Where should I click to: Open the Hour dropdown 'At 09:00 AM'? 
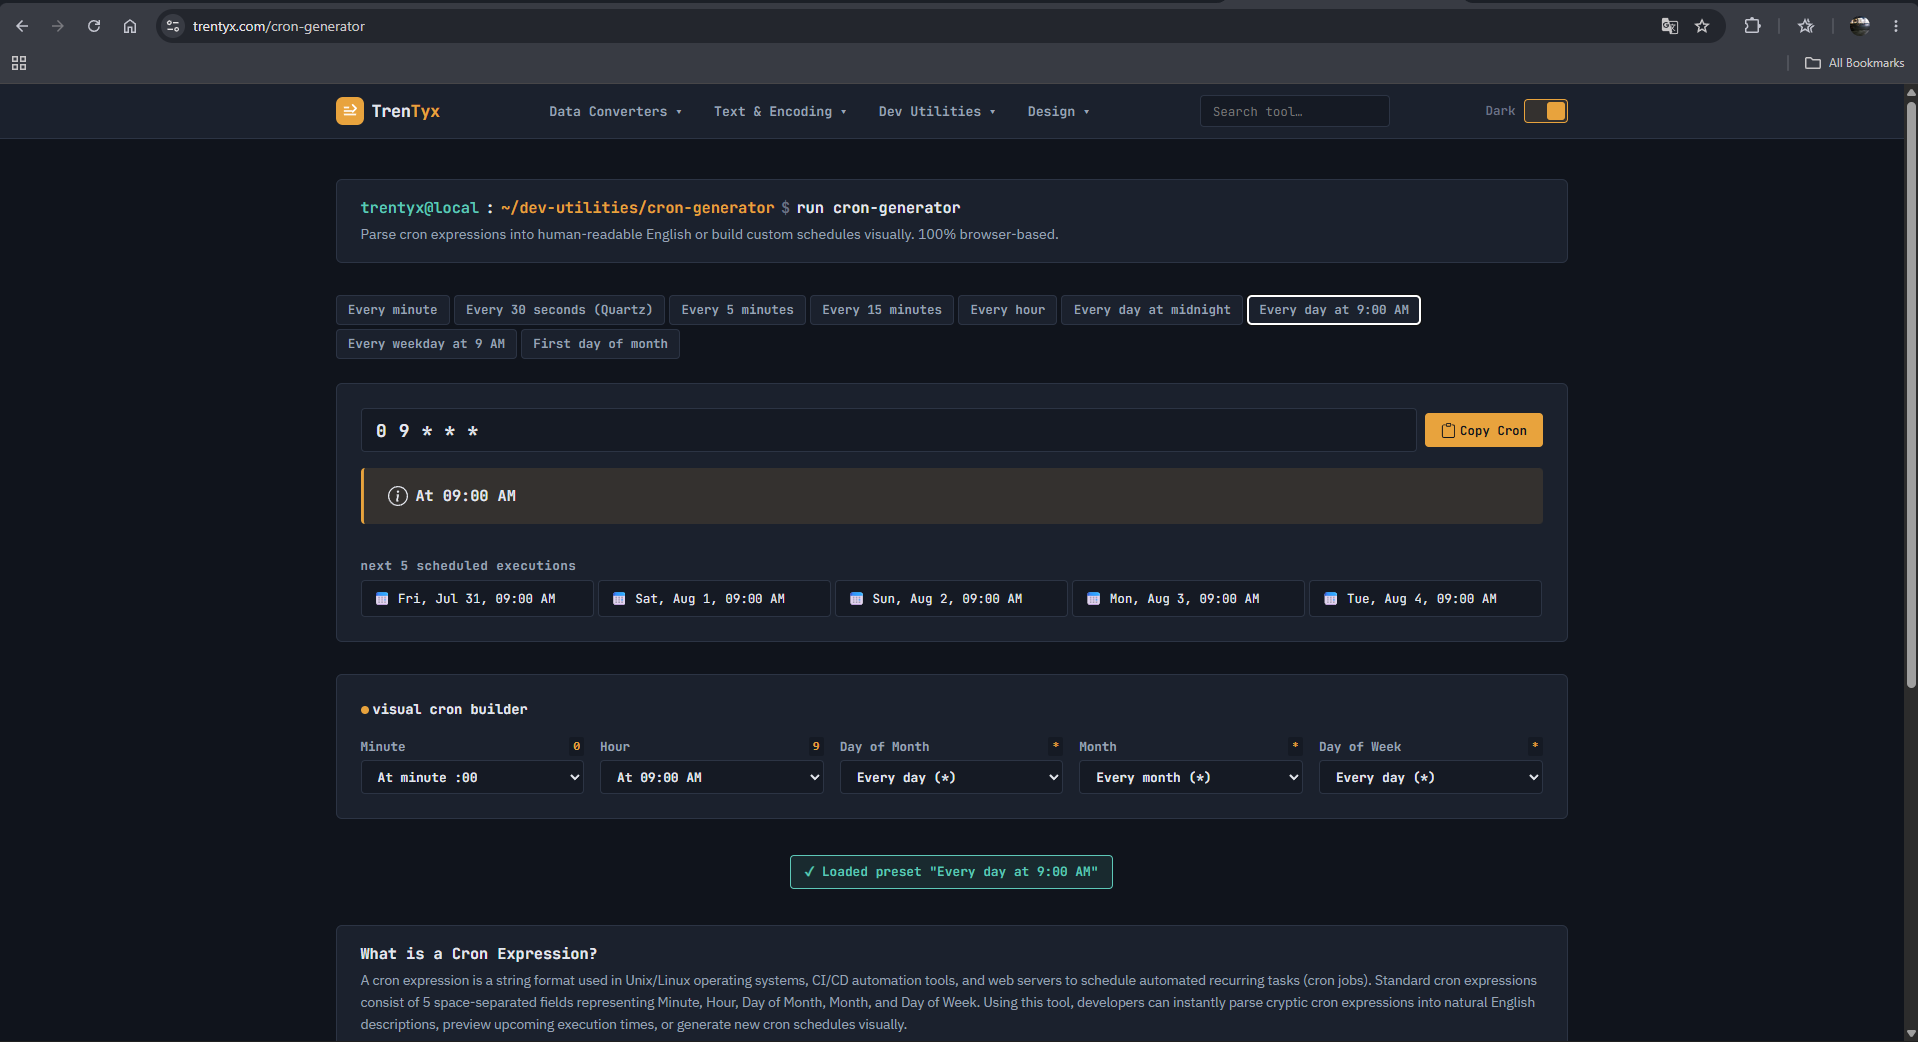(x=711, y=777)
